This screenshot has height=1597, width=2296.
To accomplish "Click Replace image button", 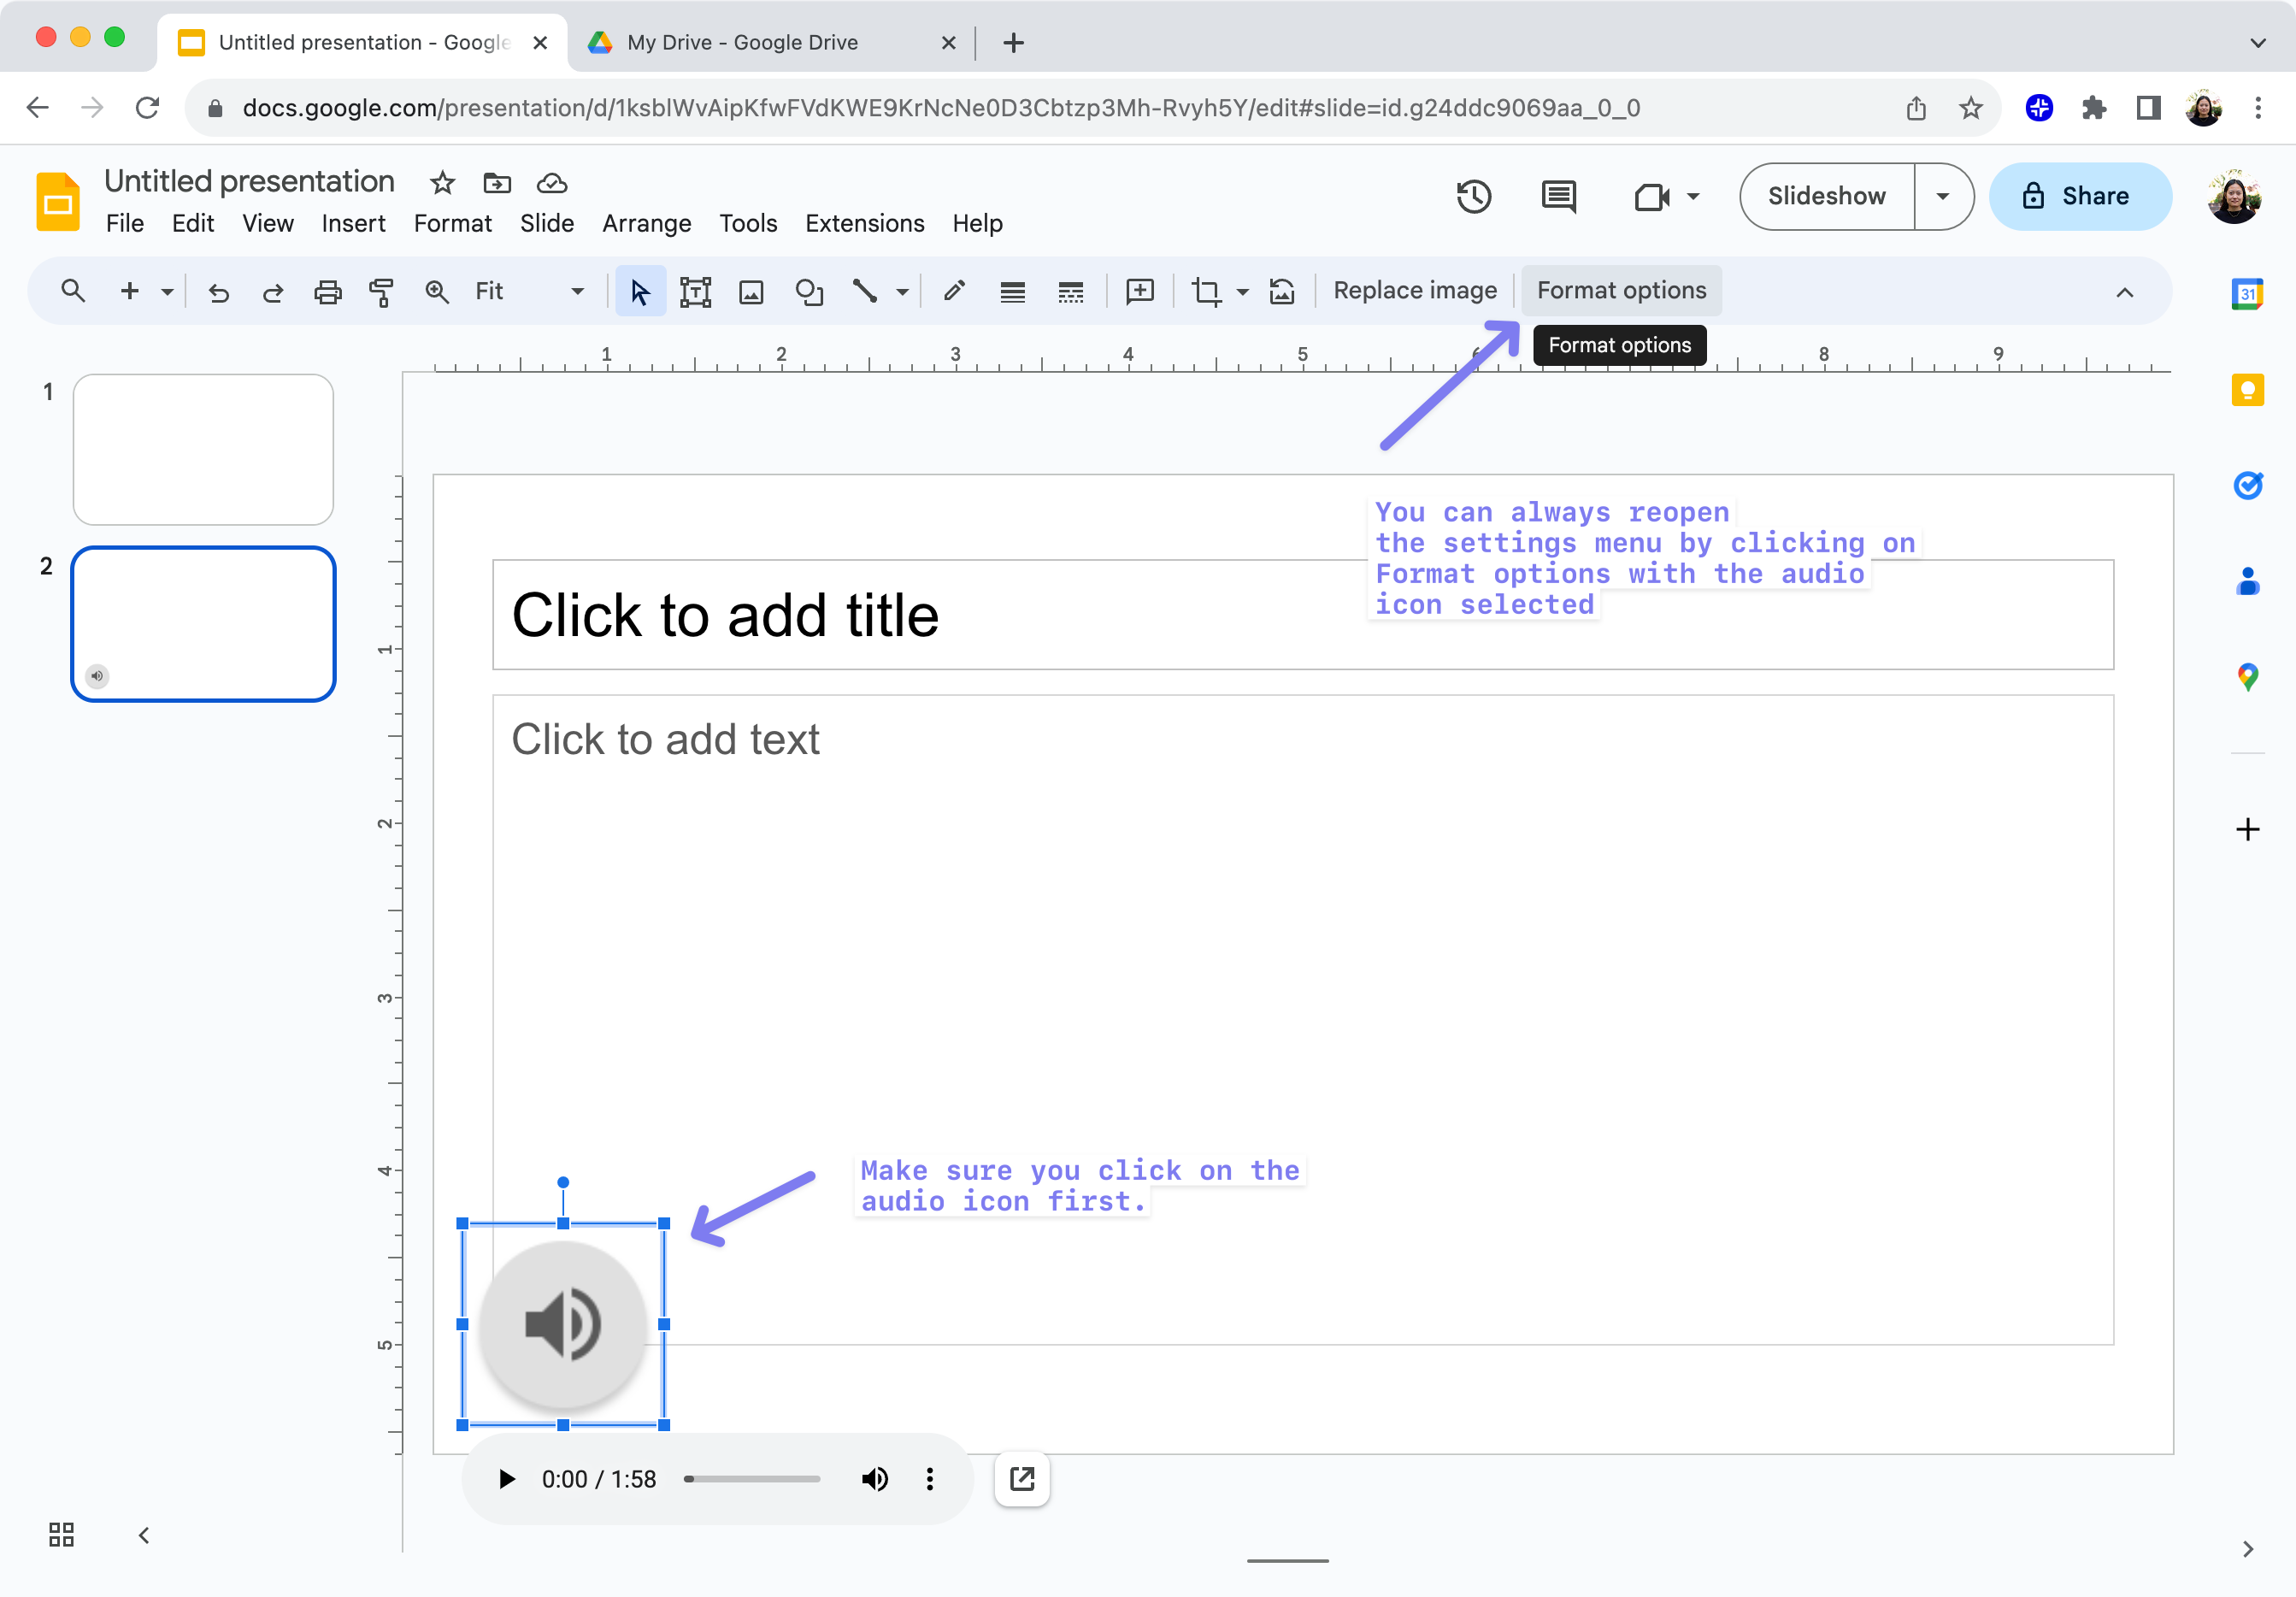I will point(1415,290).
